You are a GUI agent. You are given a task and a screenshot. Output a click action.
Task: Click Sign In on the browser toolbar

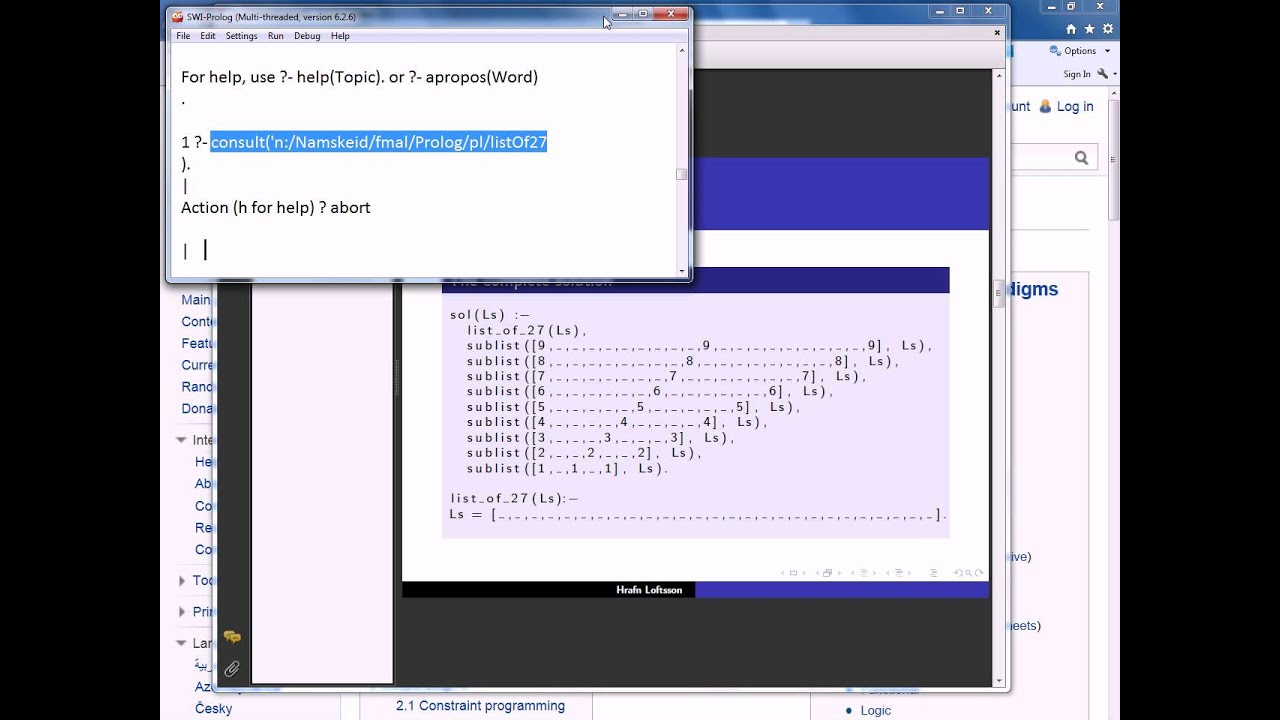pos(1077,74)
